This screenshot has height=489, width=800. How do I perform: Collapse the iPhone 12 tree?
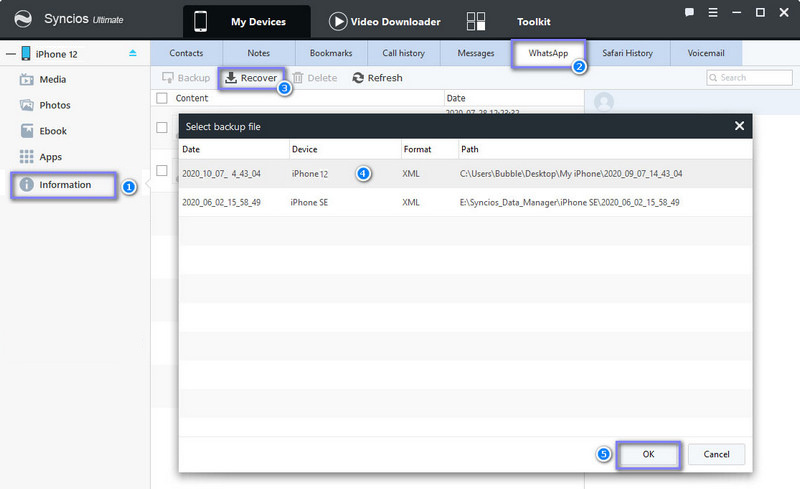11,54
